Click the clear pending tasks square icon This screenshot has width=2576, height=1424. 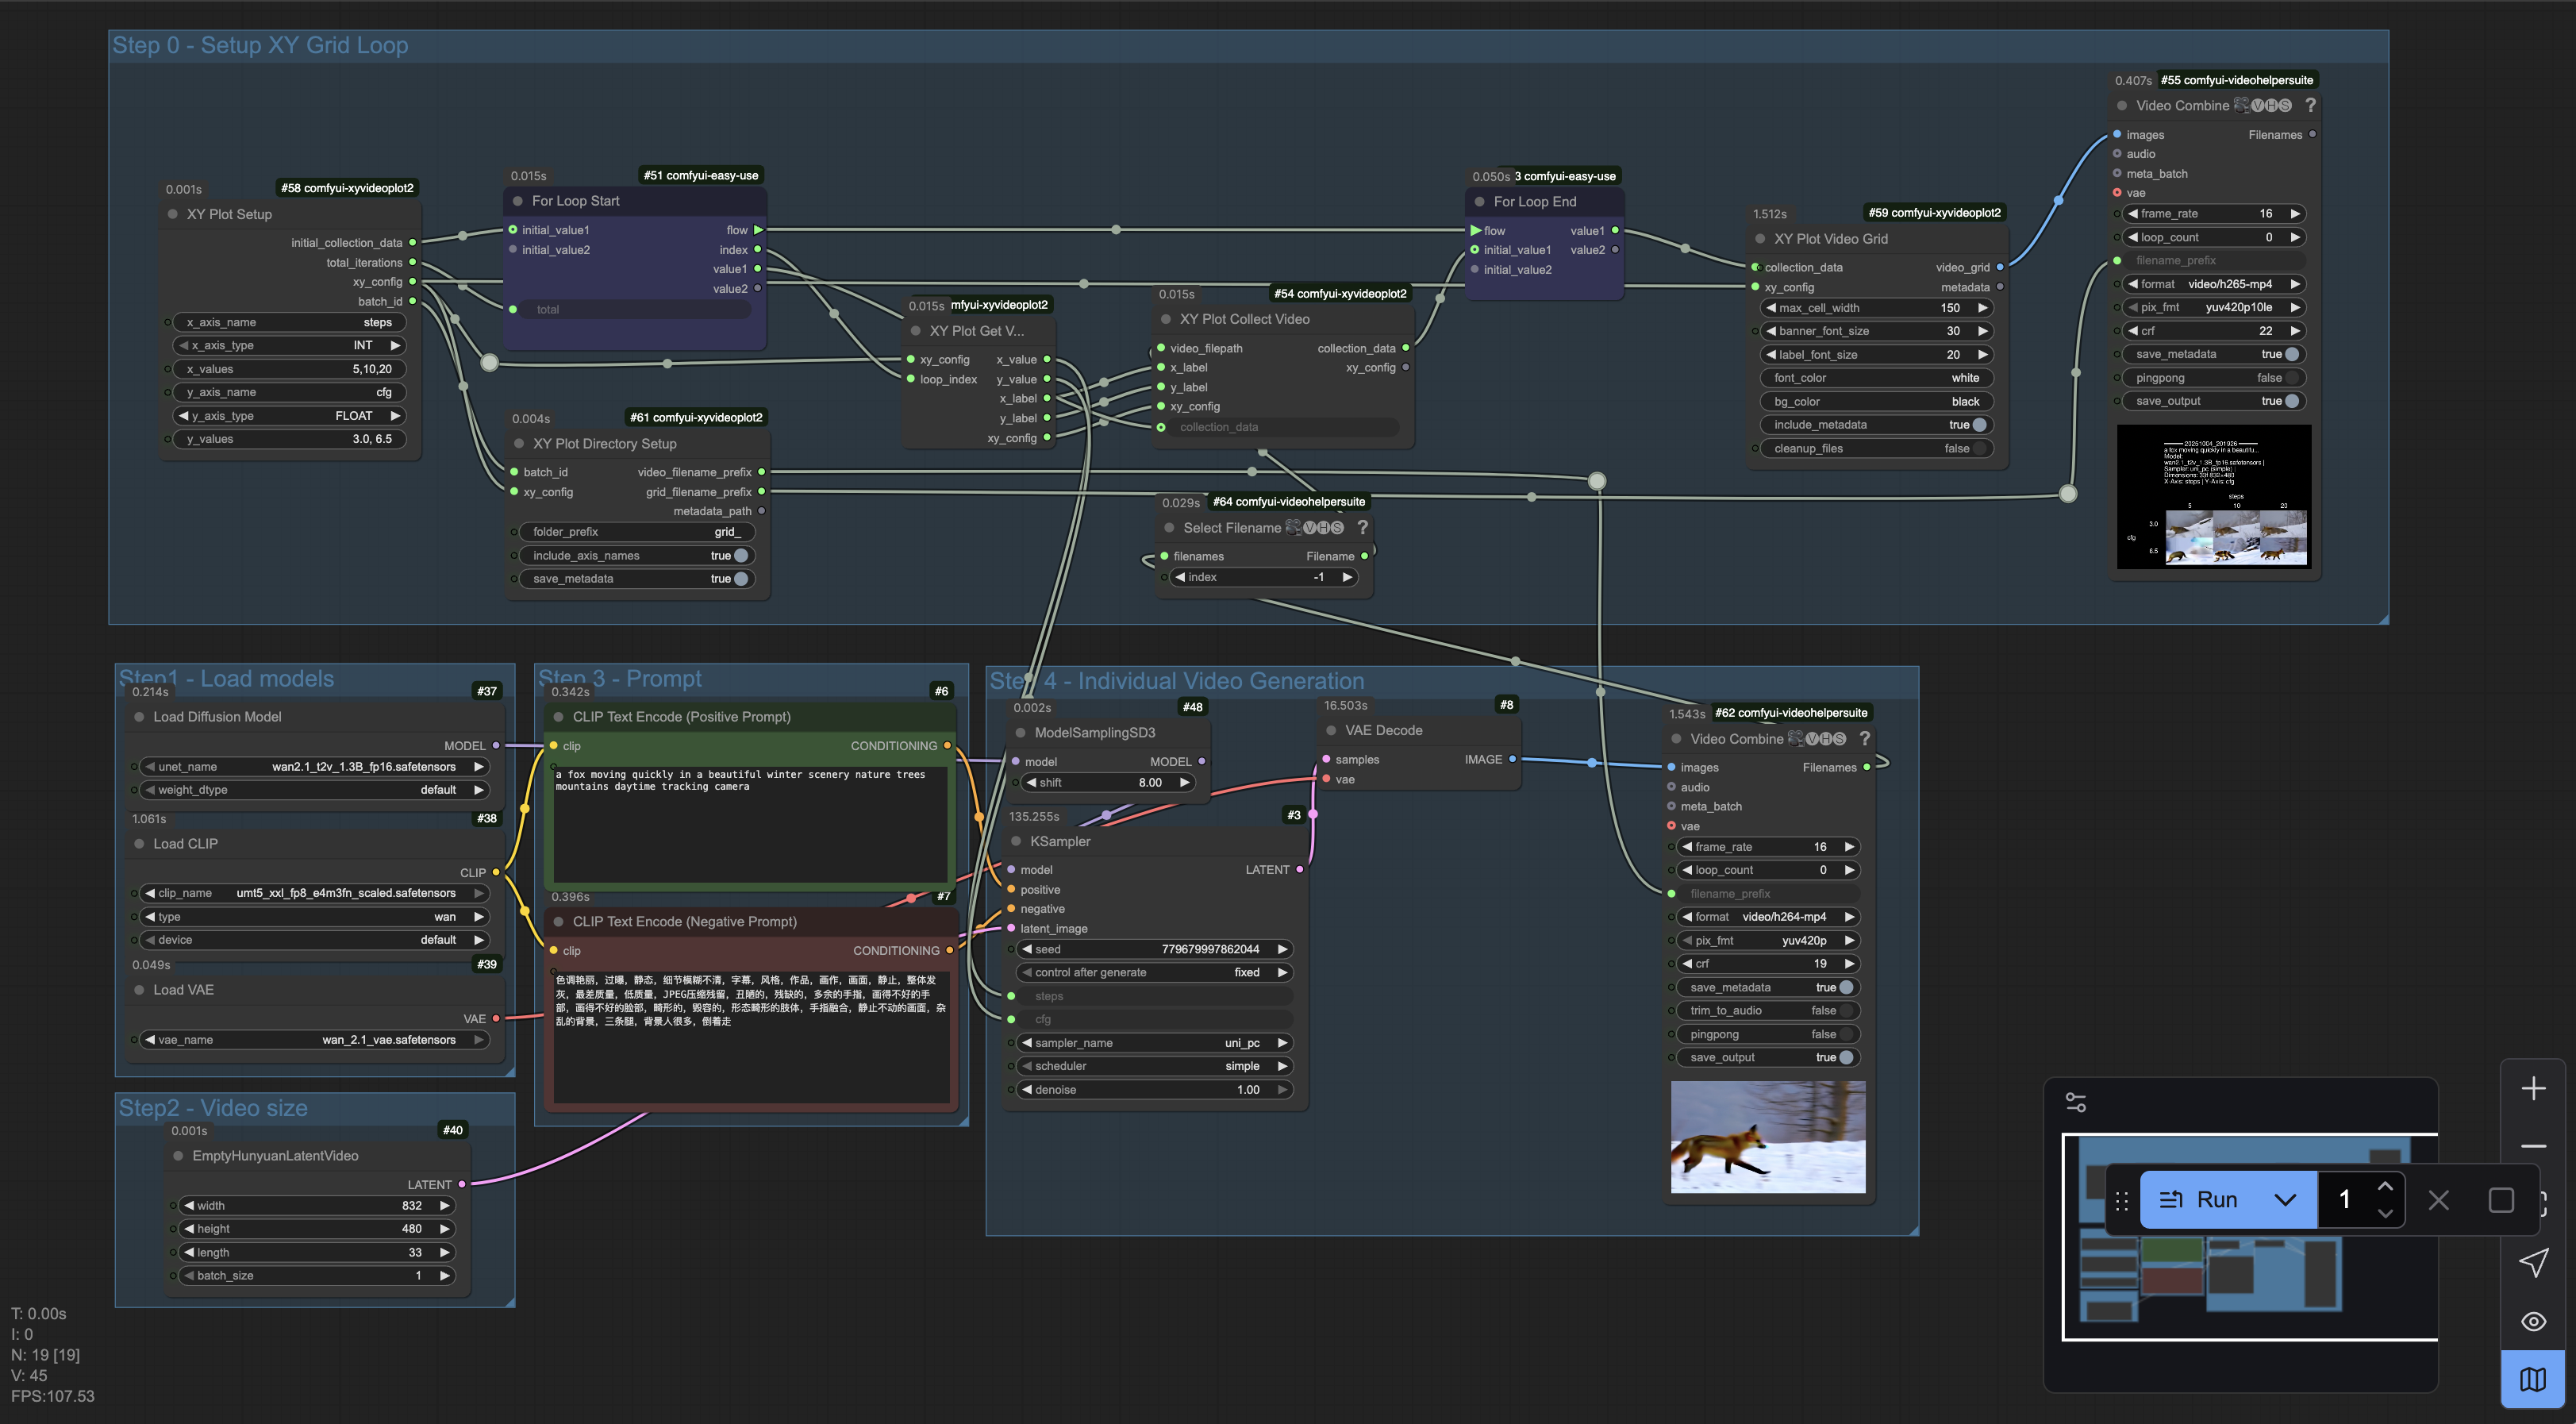pyautogui.click(x=2501, y=1200)
